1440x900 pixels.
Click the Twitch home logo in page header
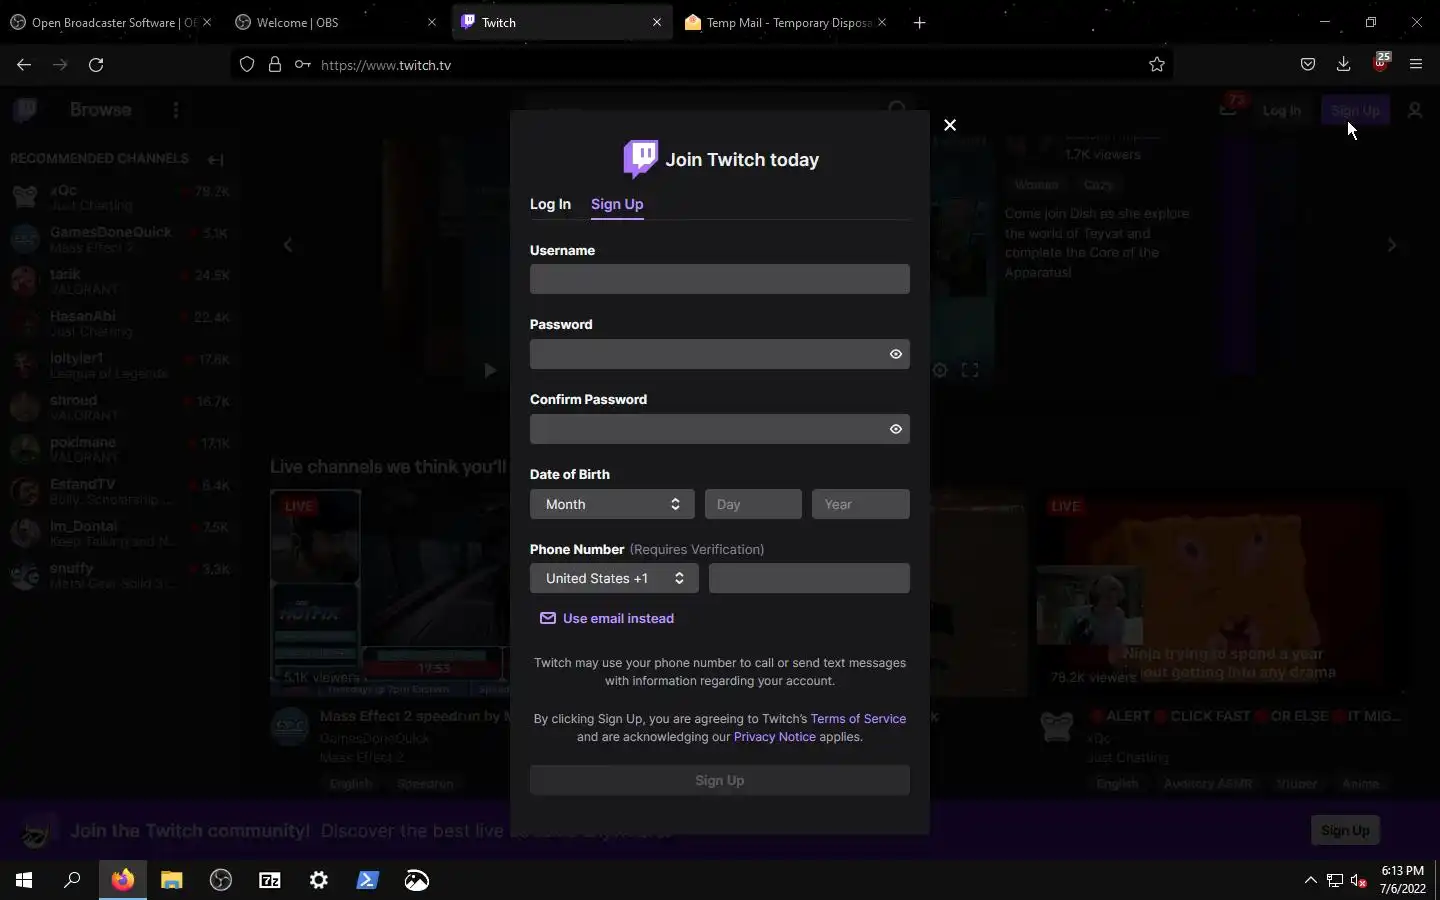pos(25,110)
